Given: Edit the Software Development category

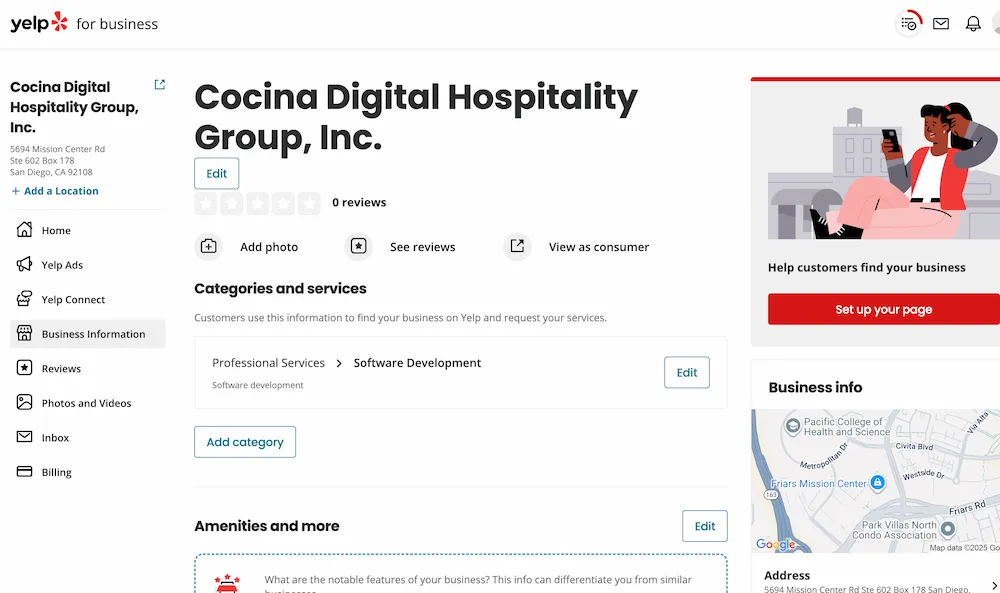Looking at the screenshot, I should (x=686, y=372).
